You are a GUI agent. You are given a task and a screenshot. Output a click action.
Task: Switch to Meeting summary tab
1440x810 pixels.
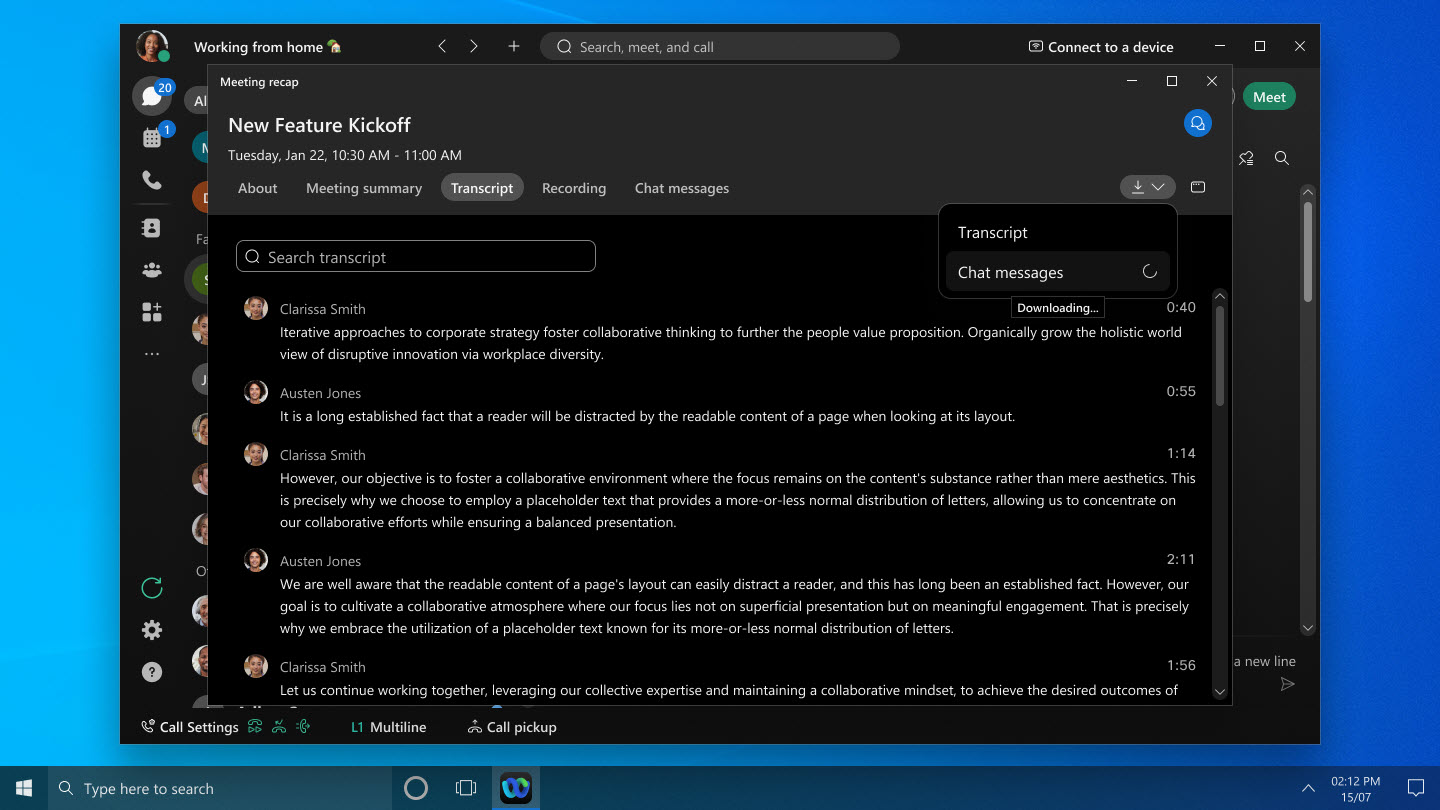click(364, 188)
